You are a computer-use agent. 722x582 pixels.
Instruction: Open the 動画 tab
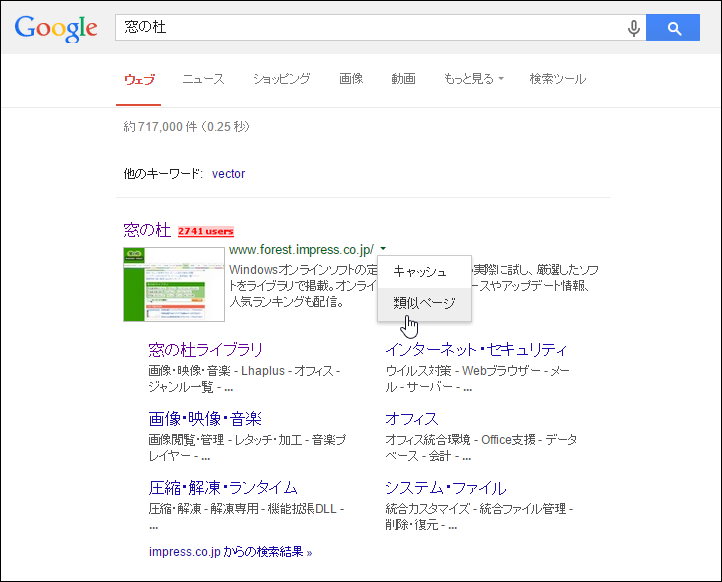point(403,79)
